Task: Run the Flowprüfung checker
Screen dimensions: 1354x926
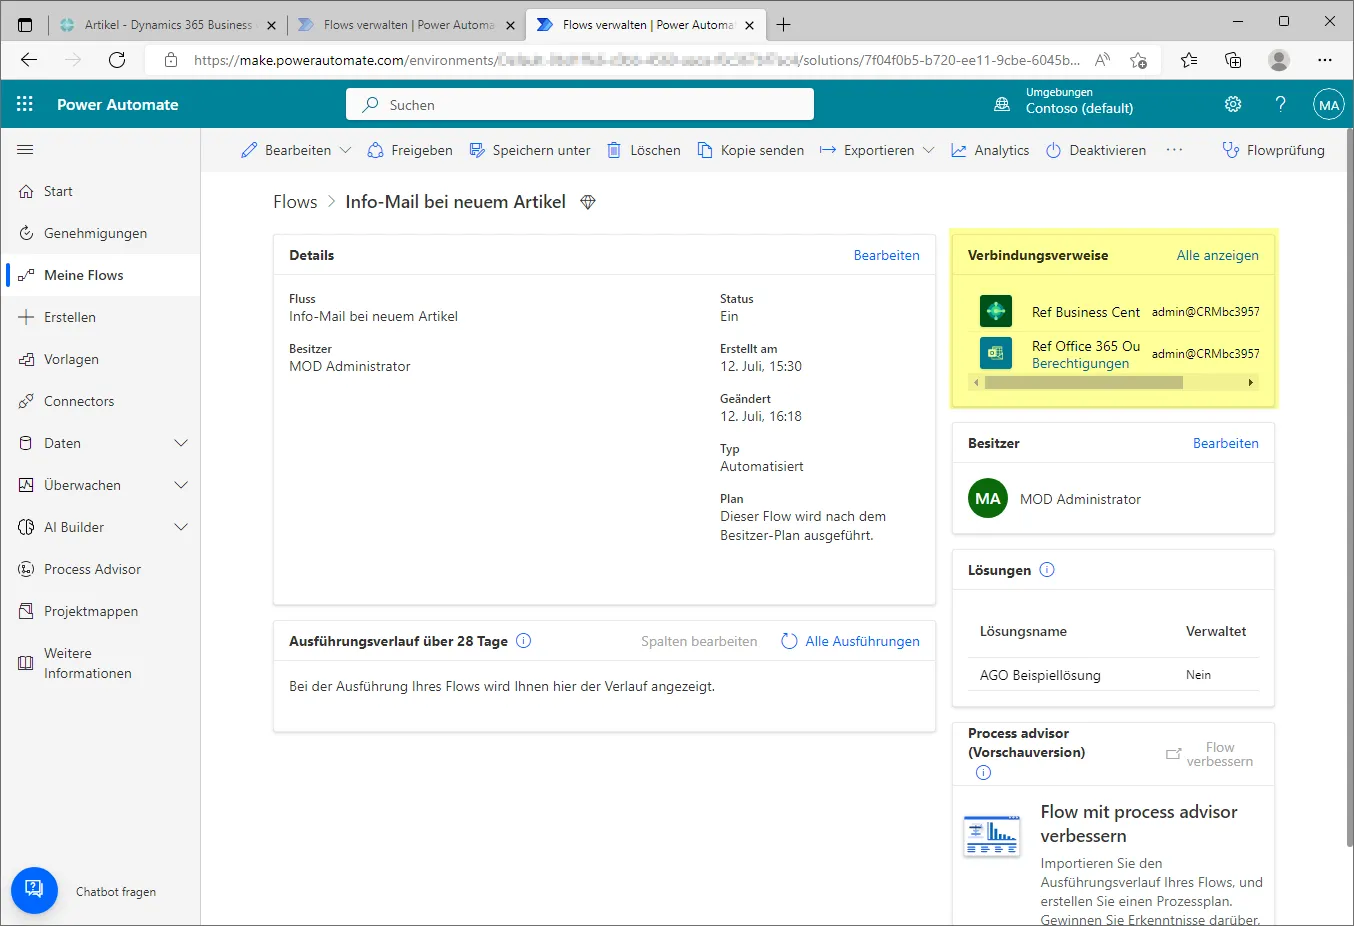Action: (1274, 150)
